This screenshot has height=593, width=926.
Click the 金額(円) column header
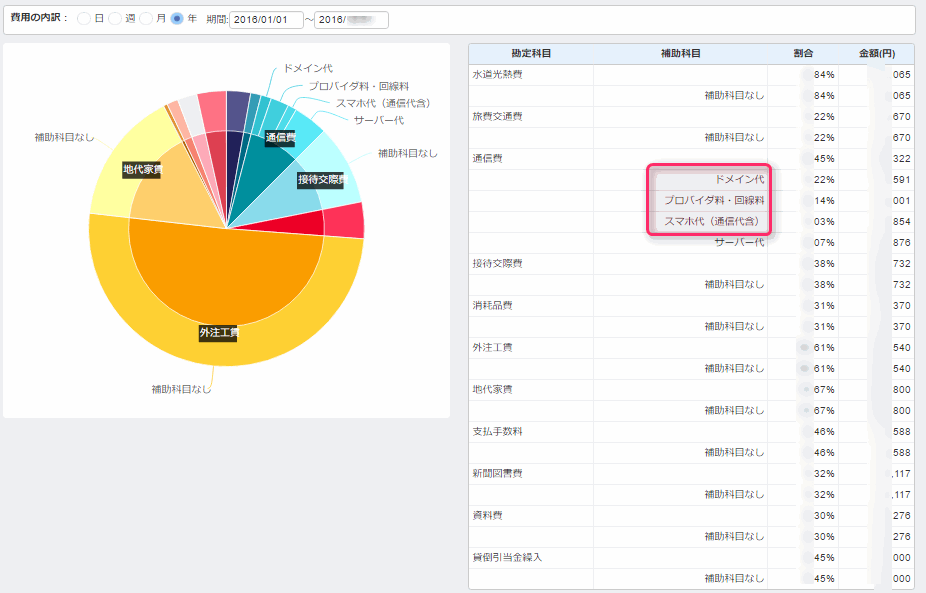(x=875, y=53)
